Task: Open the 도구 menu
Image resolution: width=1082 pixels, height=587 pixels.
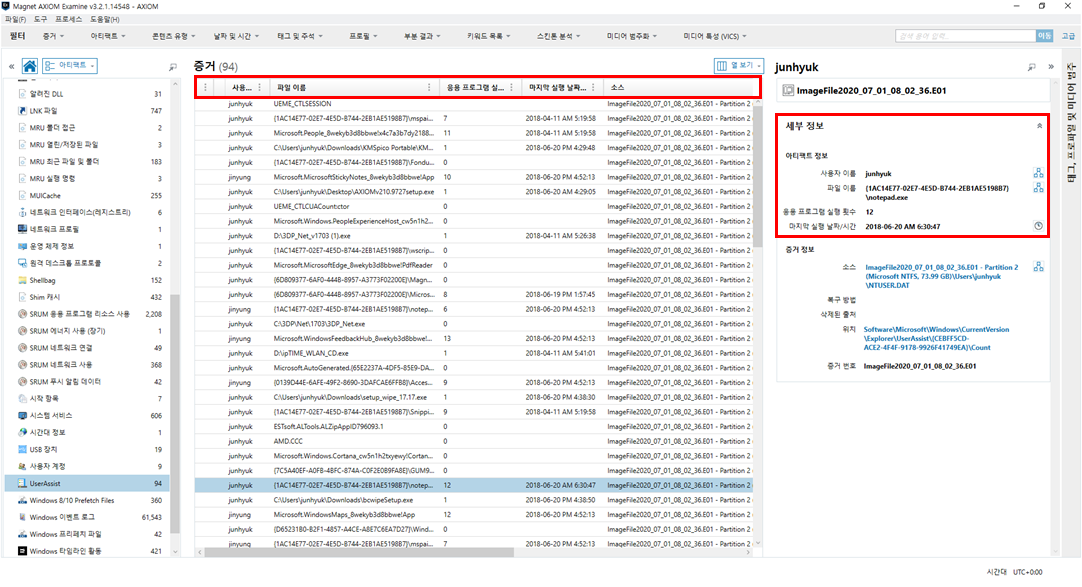Action: tap(41, 19)
